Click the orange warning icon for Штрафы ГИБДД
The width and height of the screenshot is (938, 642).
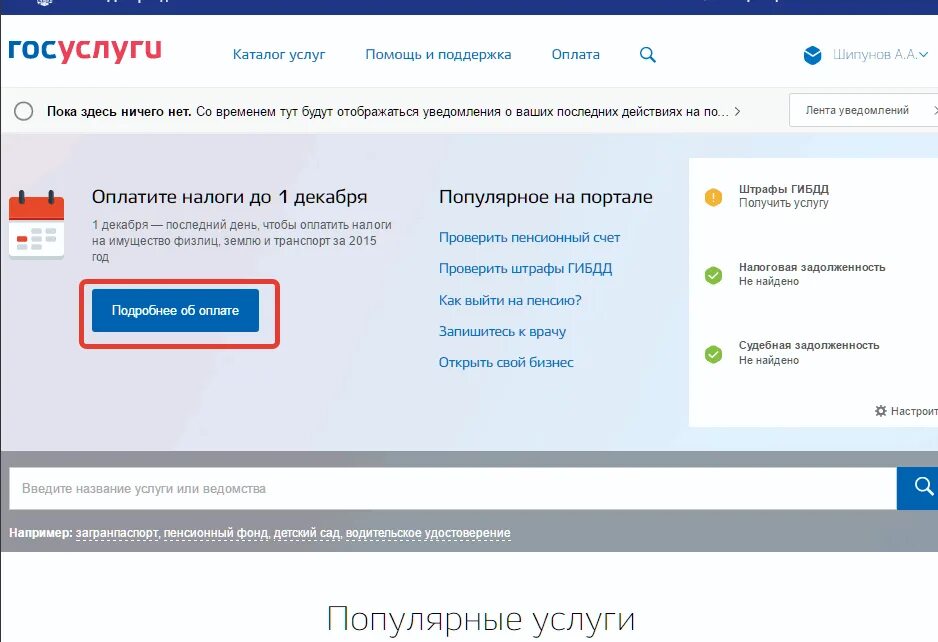713,197
